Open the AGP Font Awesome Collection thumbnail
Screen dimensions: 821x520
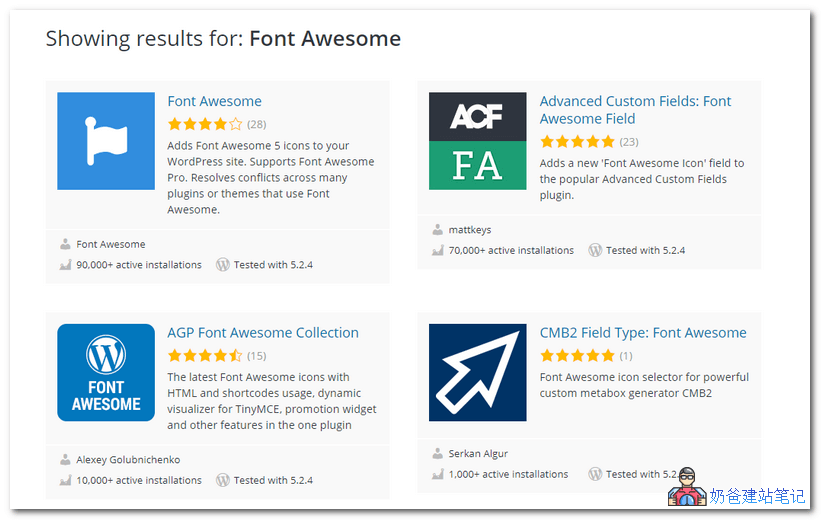point(106,372)
